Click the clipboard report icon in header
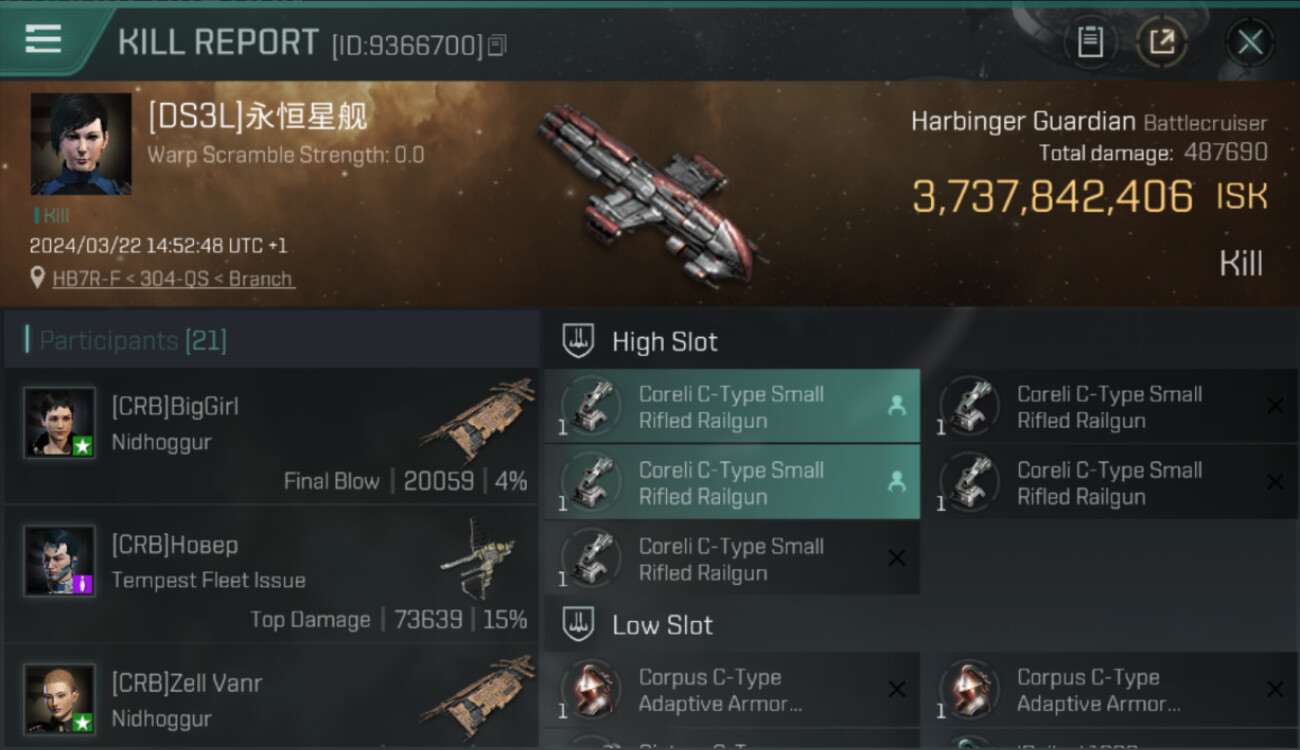Screen dimensions: 1300x750 (1090, 42)
